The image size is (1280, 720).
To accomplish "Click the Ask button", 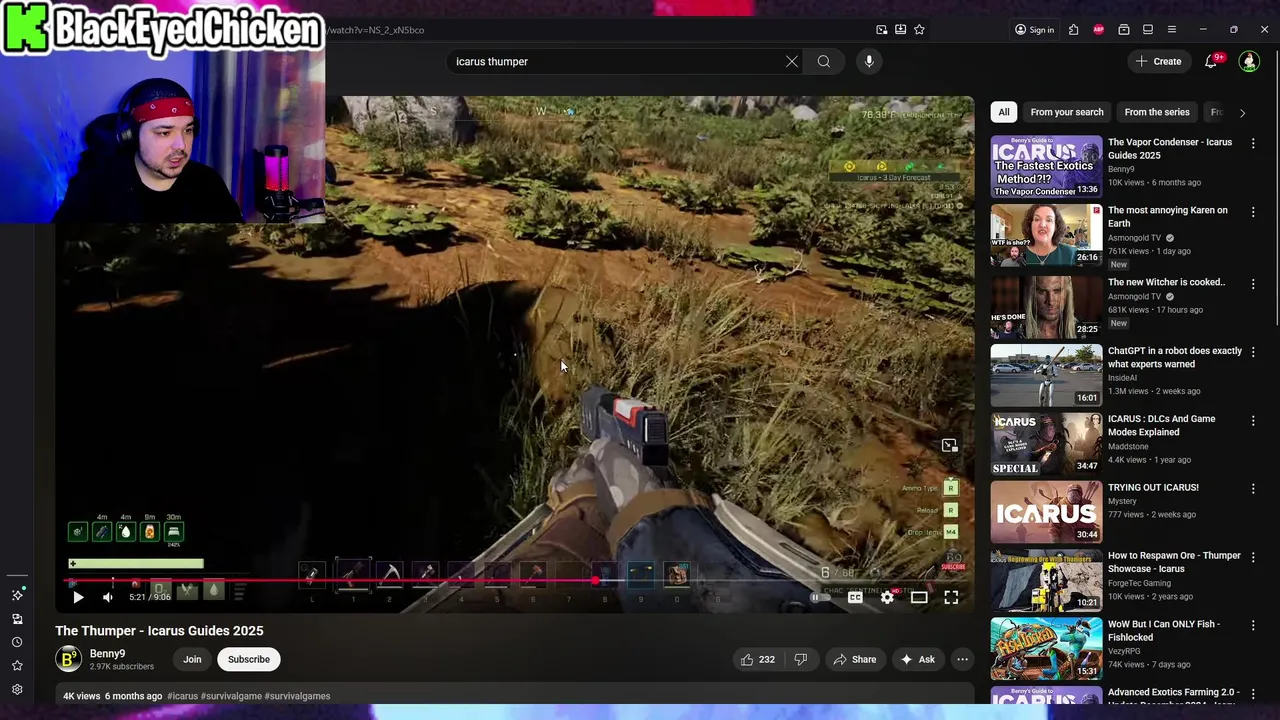I will point(917,659).
